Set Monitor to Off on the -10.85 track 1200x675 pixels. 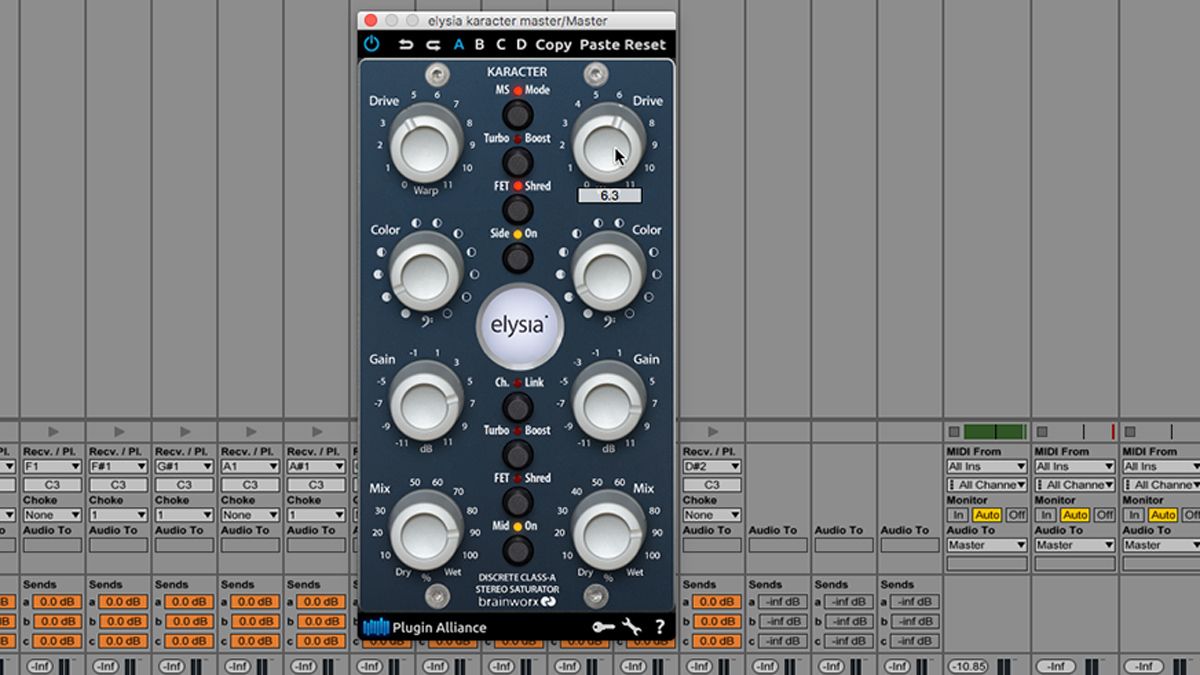1016,515
